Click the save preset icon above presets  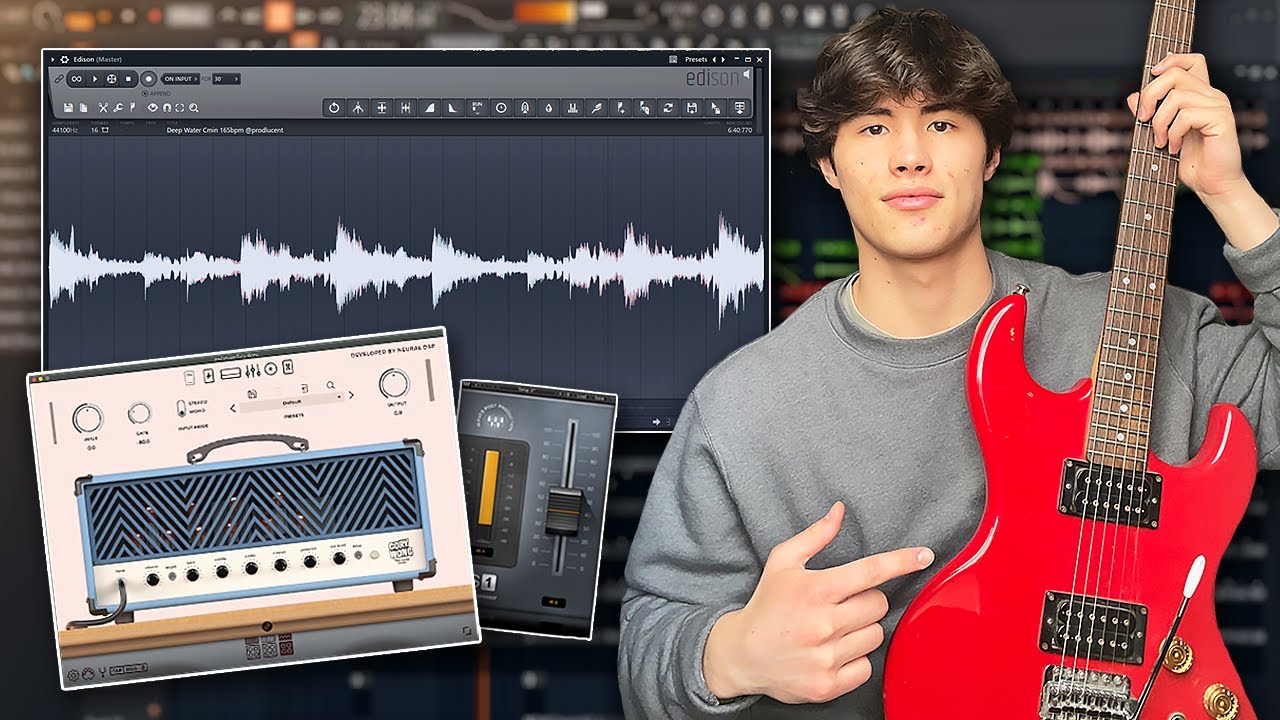(252, 393)
